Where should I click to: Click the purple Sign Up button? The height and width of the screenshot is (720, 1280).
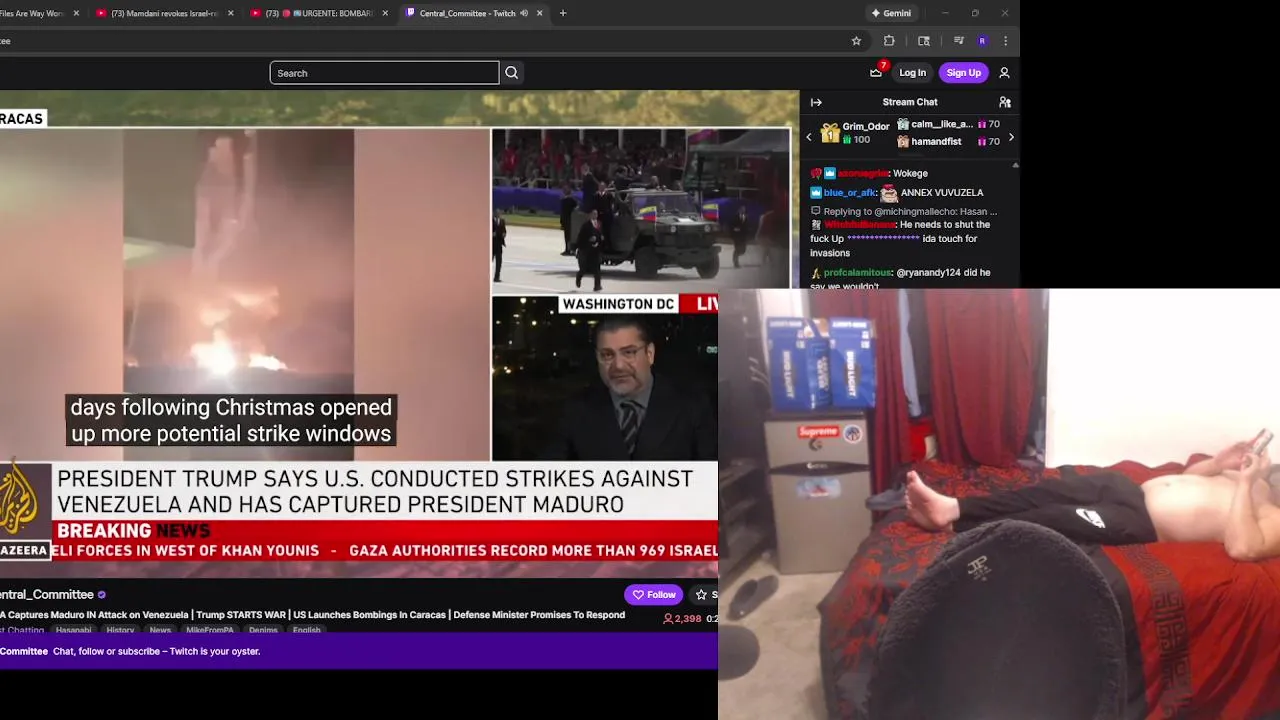[964, 72]
